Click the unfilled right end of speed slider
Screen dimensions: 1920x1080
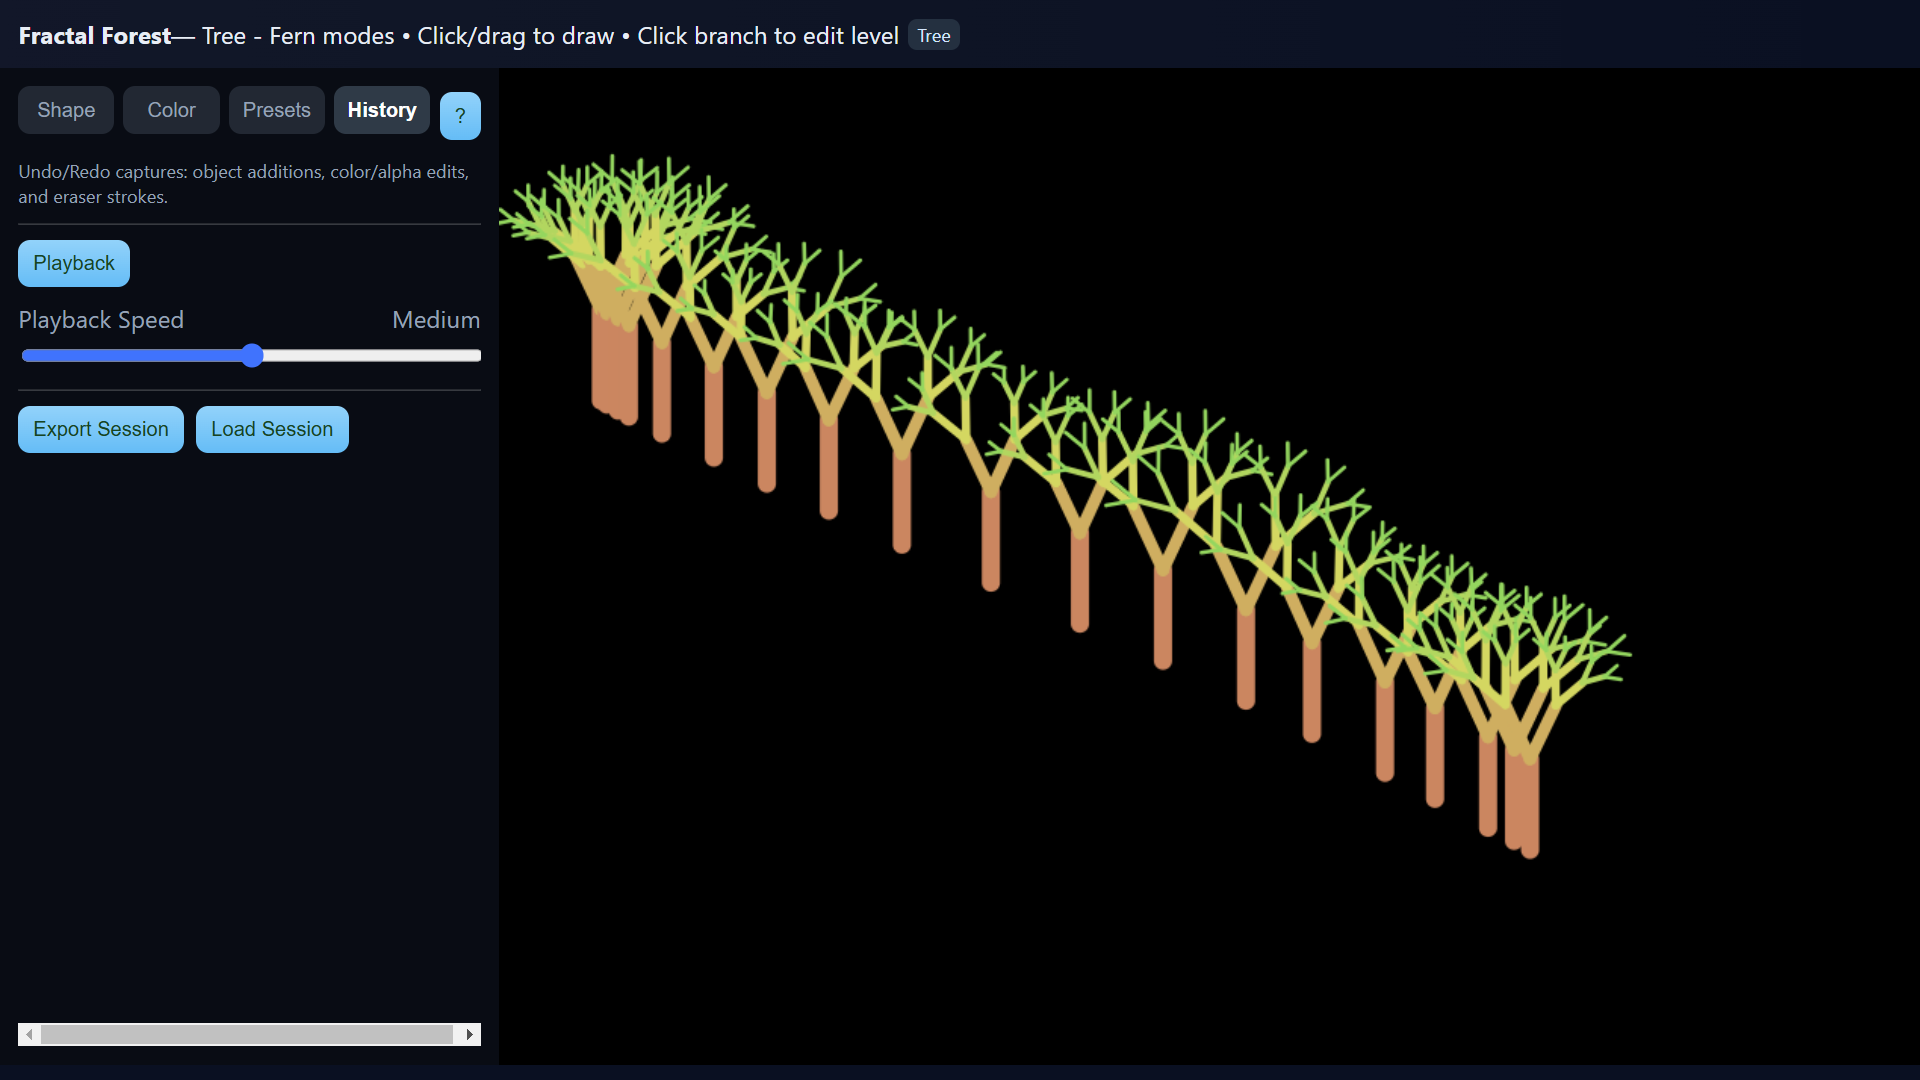(x=470, y=356)
